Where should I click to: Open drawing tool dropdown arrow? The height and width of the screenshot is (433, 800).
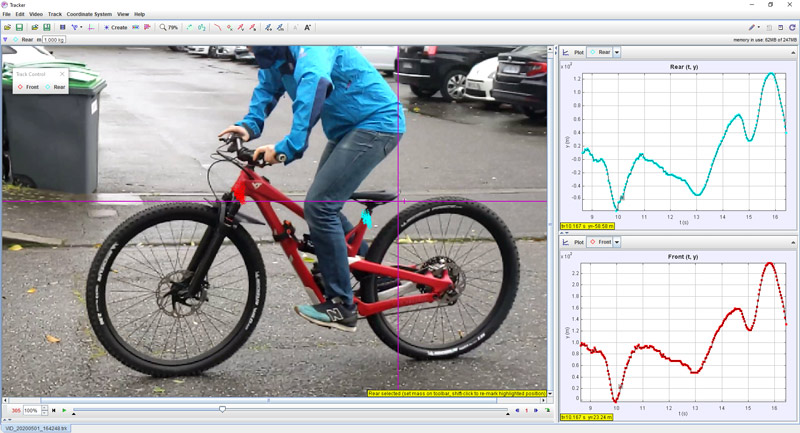click(x=758, y=28)
